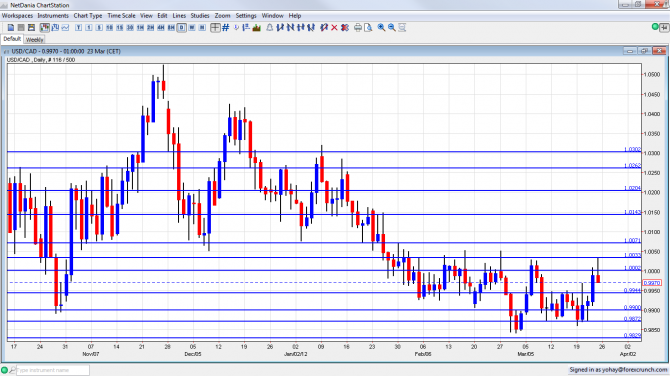Image resolution: width=670 pixels, height=376 pixels.
Task: Click the green status light top-right toolbar
Action: [x=655, y=27]
